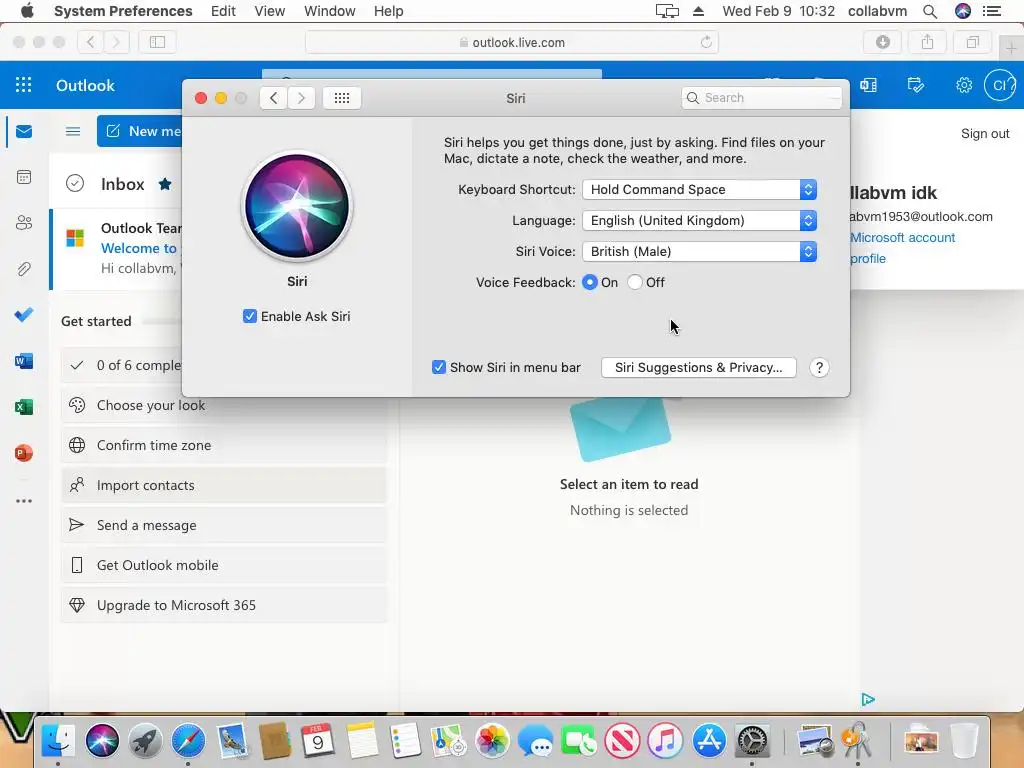The width and height of the screenshot is (1024, 768).
Task: Open Microsoft account link
Action: pos(903,238)
